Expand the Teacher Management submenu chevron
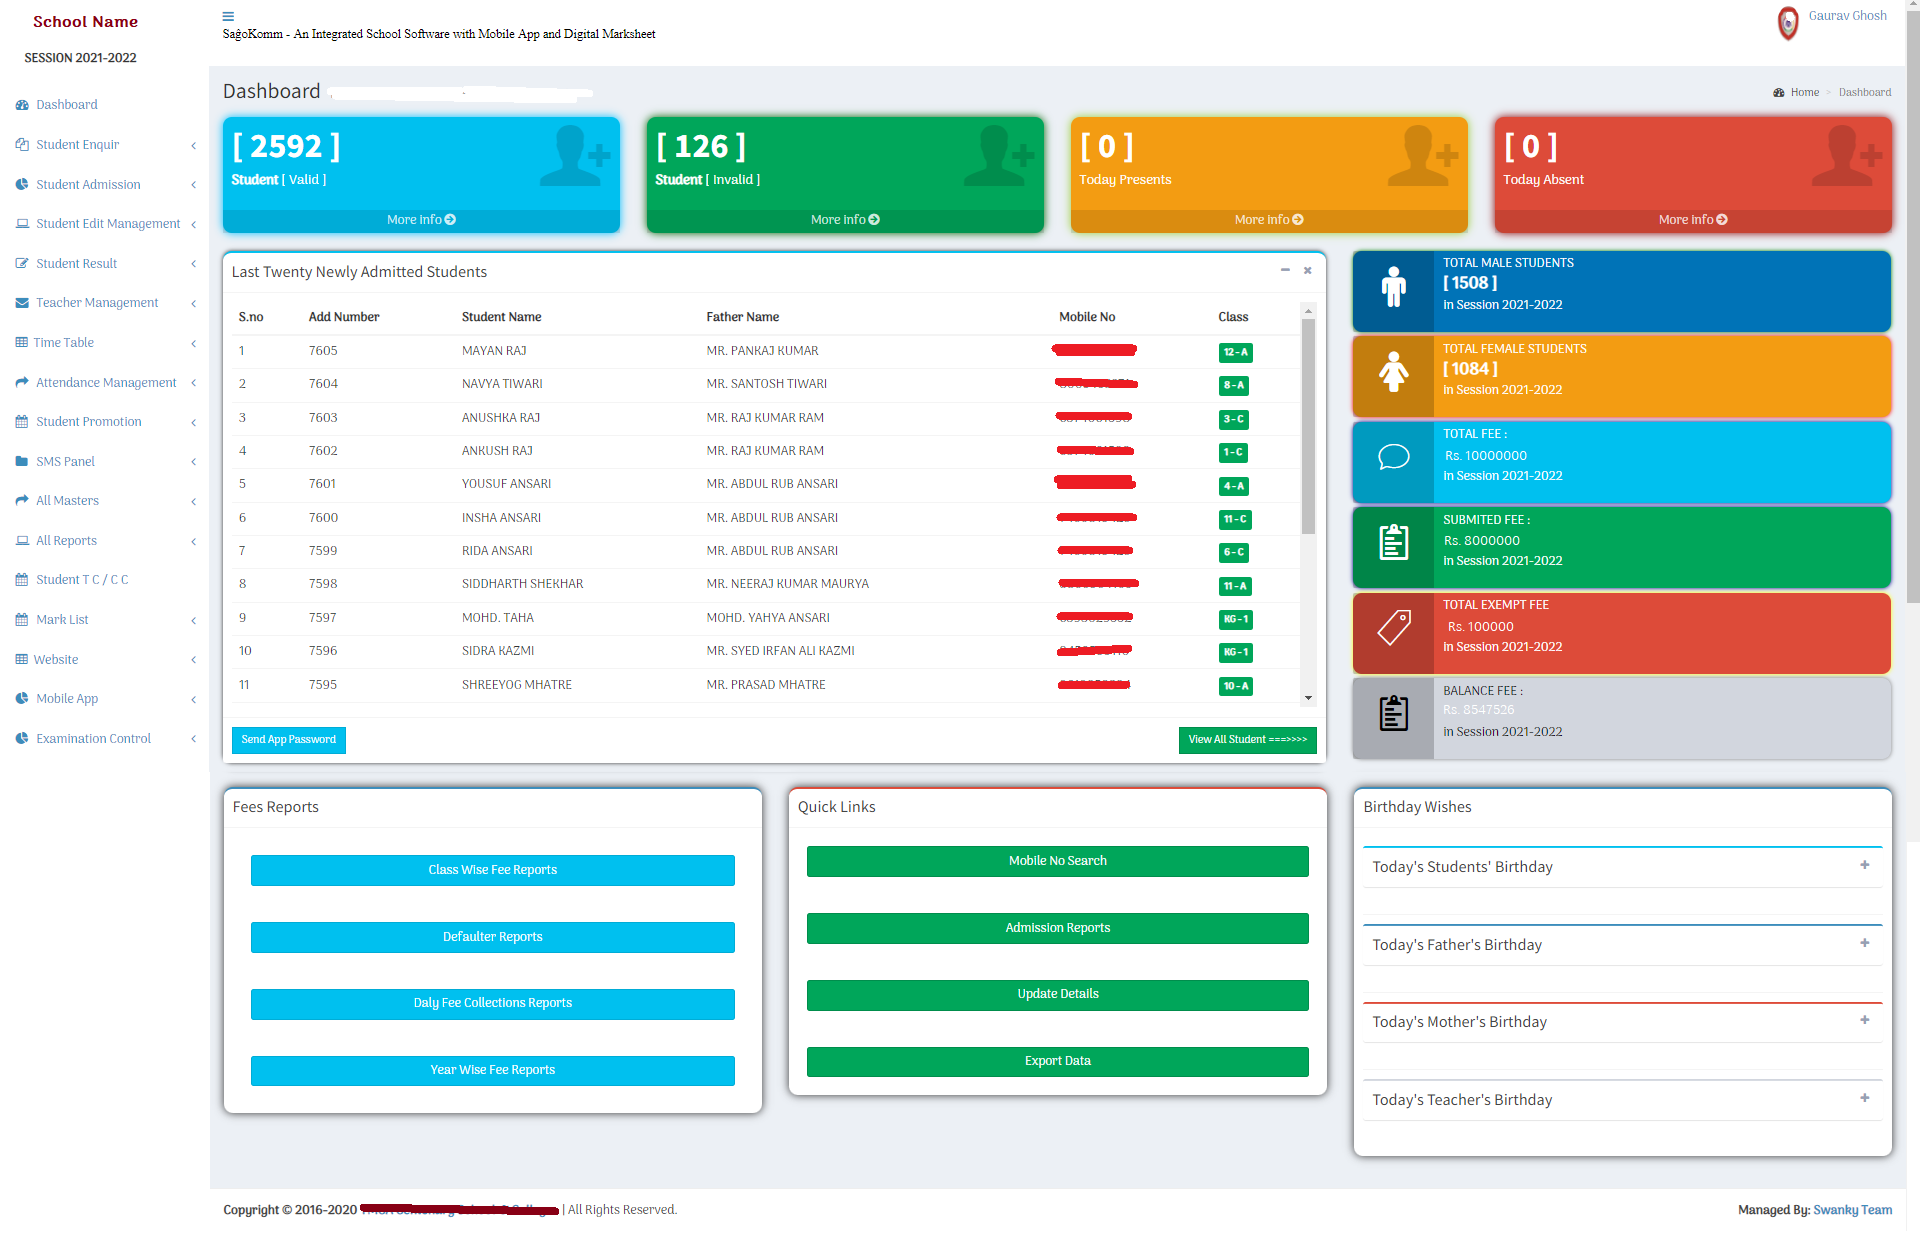The height and width of the screenshot is (1244, 1920). (x=193, y=304)
